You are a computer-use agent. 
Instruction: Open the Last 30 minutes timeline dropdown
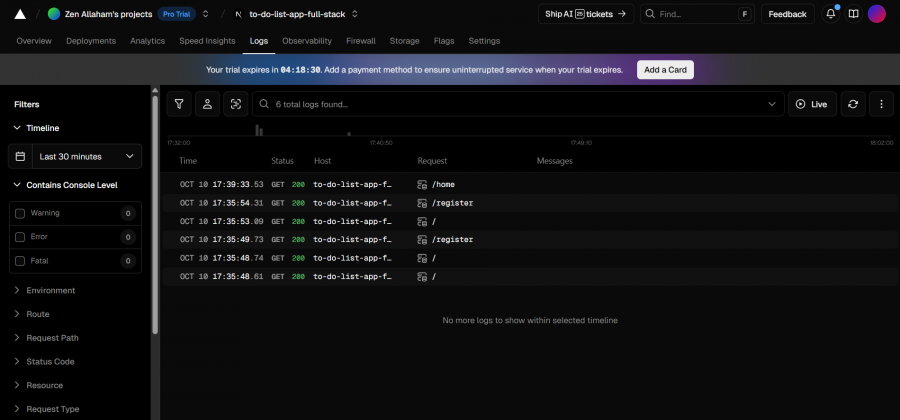coord(75,156)
